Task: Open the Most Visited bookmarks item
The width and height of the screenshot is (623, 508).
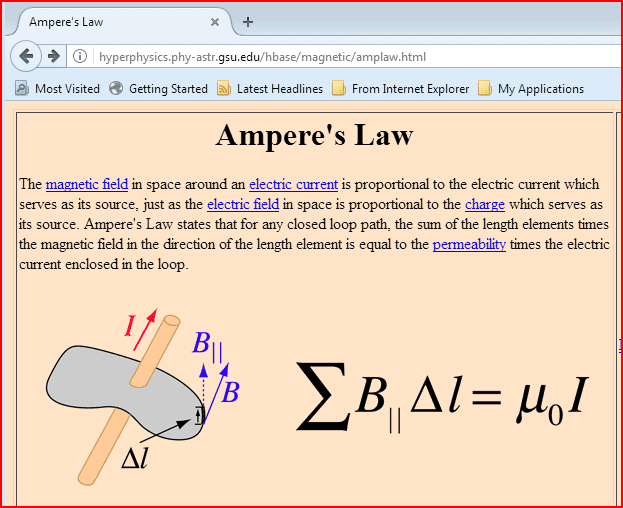Action: [57, 89]
